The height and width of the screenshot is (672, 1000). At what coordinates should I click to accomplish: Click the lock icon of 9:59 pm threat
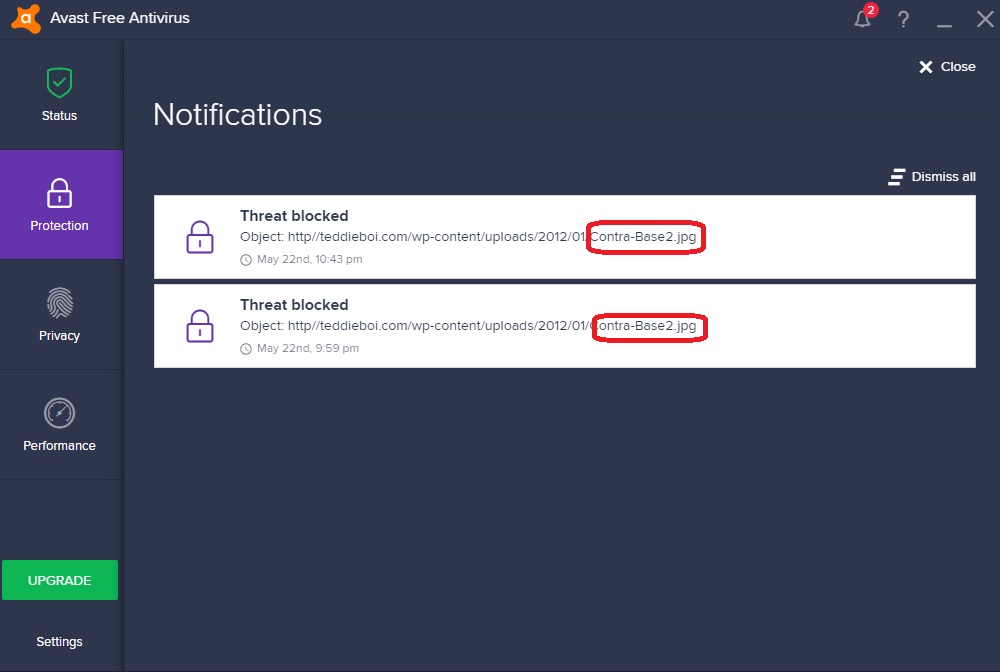200,326
